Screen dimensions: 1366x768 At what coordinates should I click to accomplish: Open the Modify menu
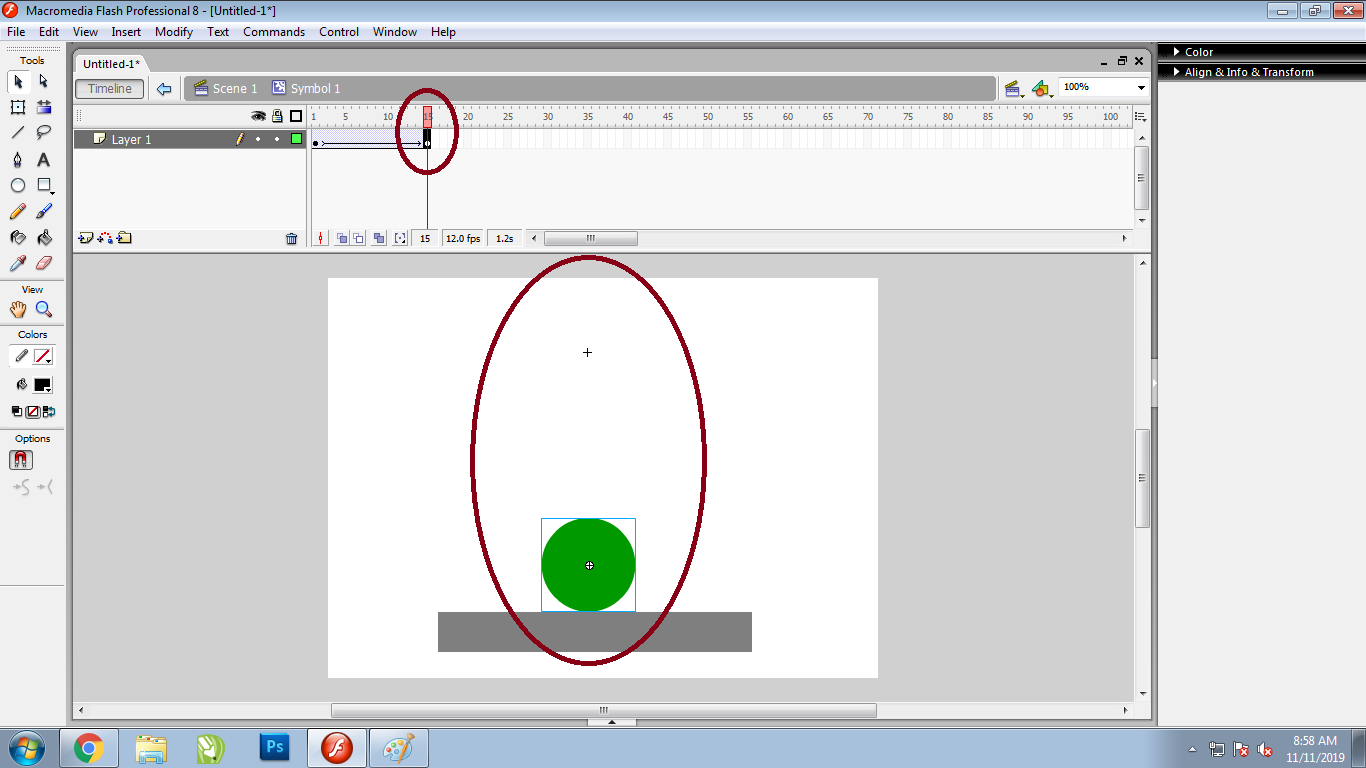click(x=173, y=31)
